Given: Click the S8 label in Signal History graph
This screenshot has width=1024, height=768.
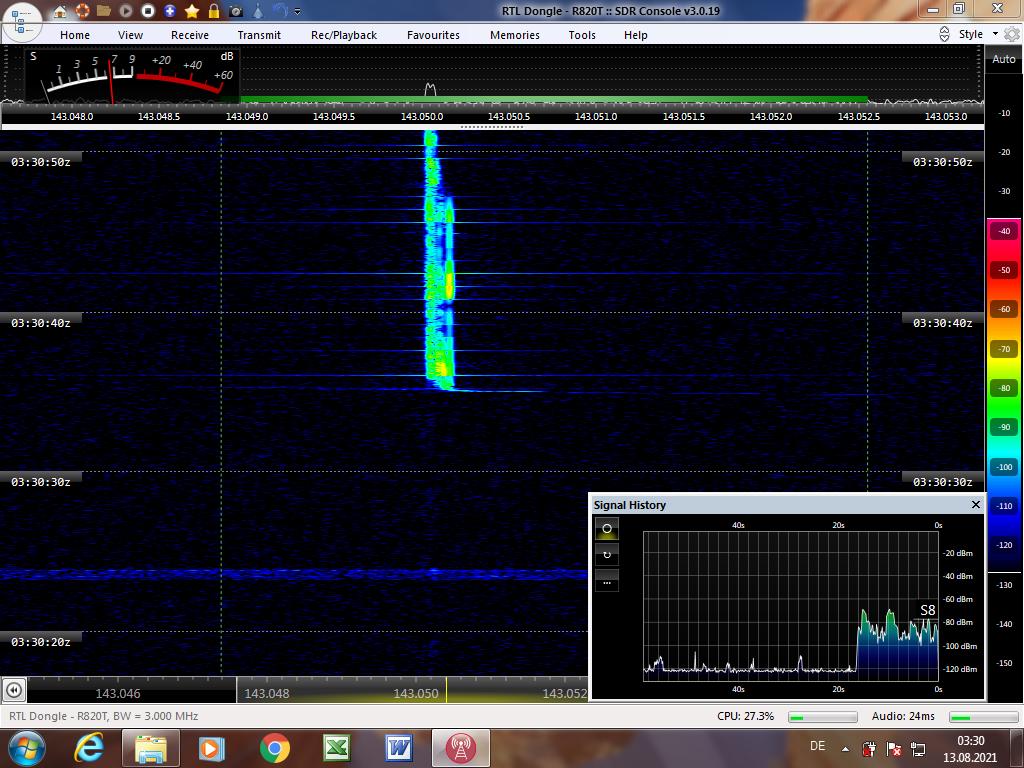Looking at the screenshot, I should [927, 611].
